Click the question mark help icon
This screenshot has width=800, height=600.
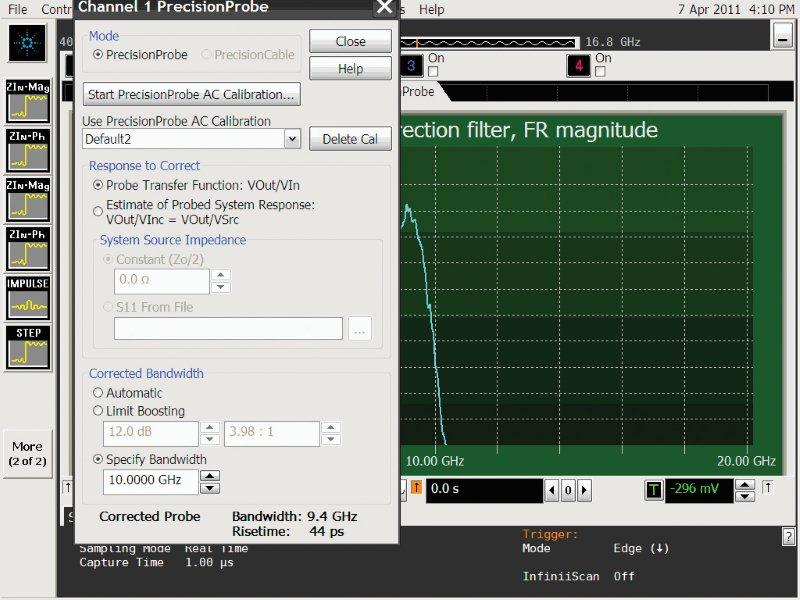tap(788, 537)
